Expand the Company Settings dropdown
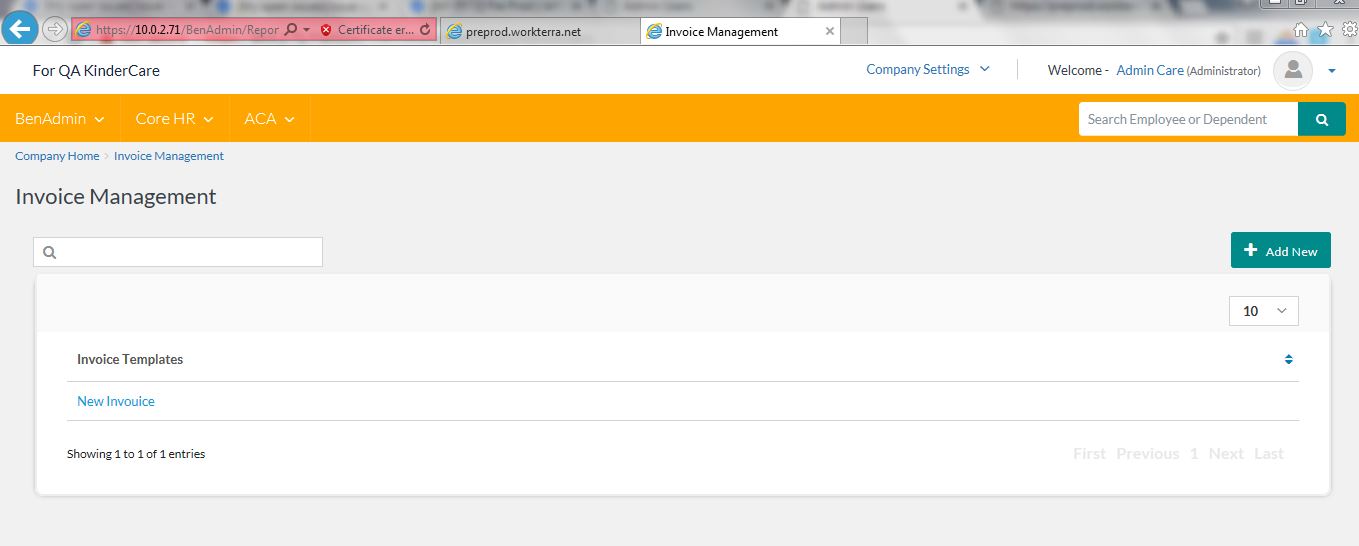This screenshot has height=546, width=1359. 927,69
